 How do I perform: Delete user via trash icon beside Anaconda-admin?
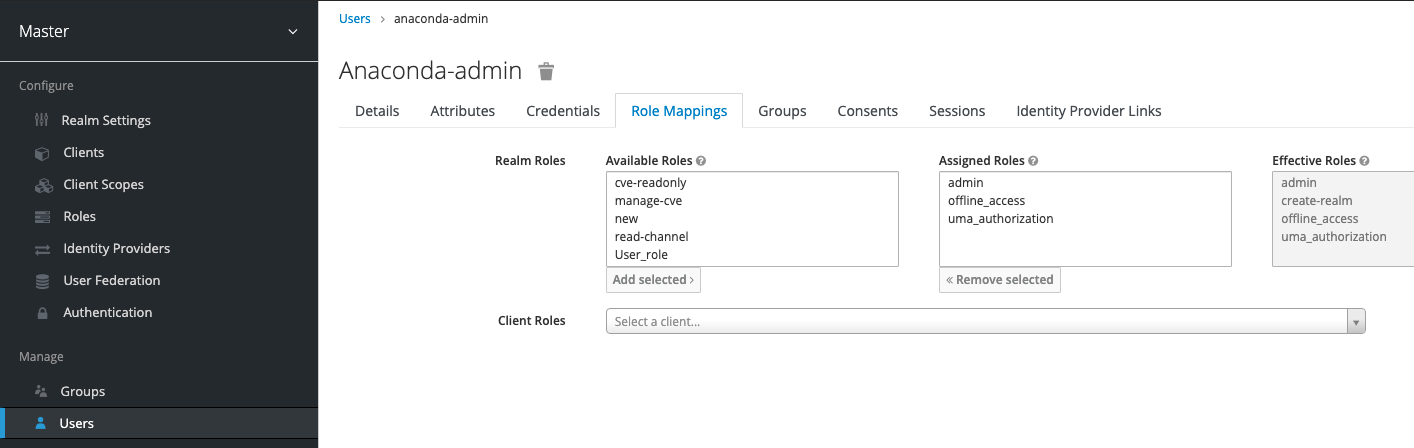(x=546, y=71)
